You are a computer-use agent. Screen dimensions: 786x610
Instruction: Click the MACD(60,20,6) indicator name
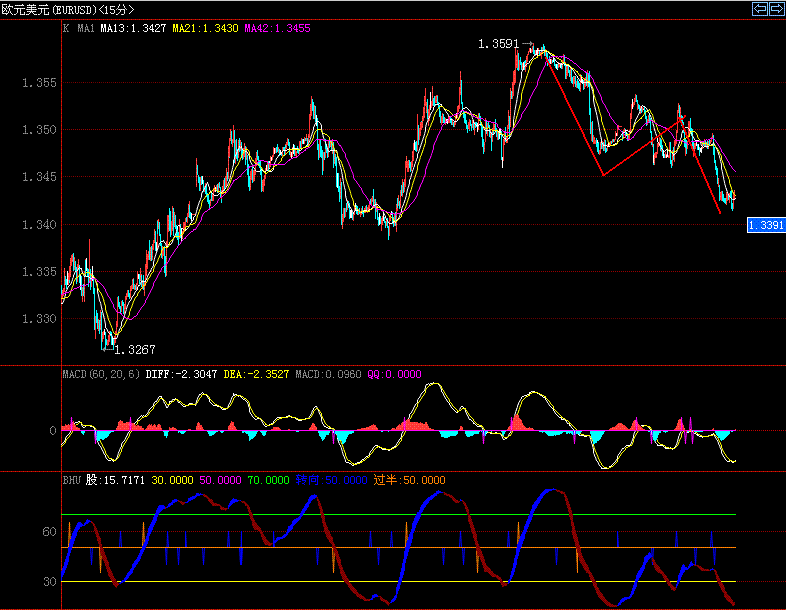101,374
